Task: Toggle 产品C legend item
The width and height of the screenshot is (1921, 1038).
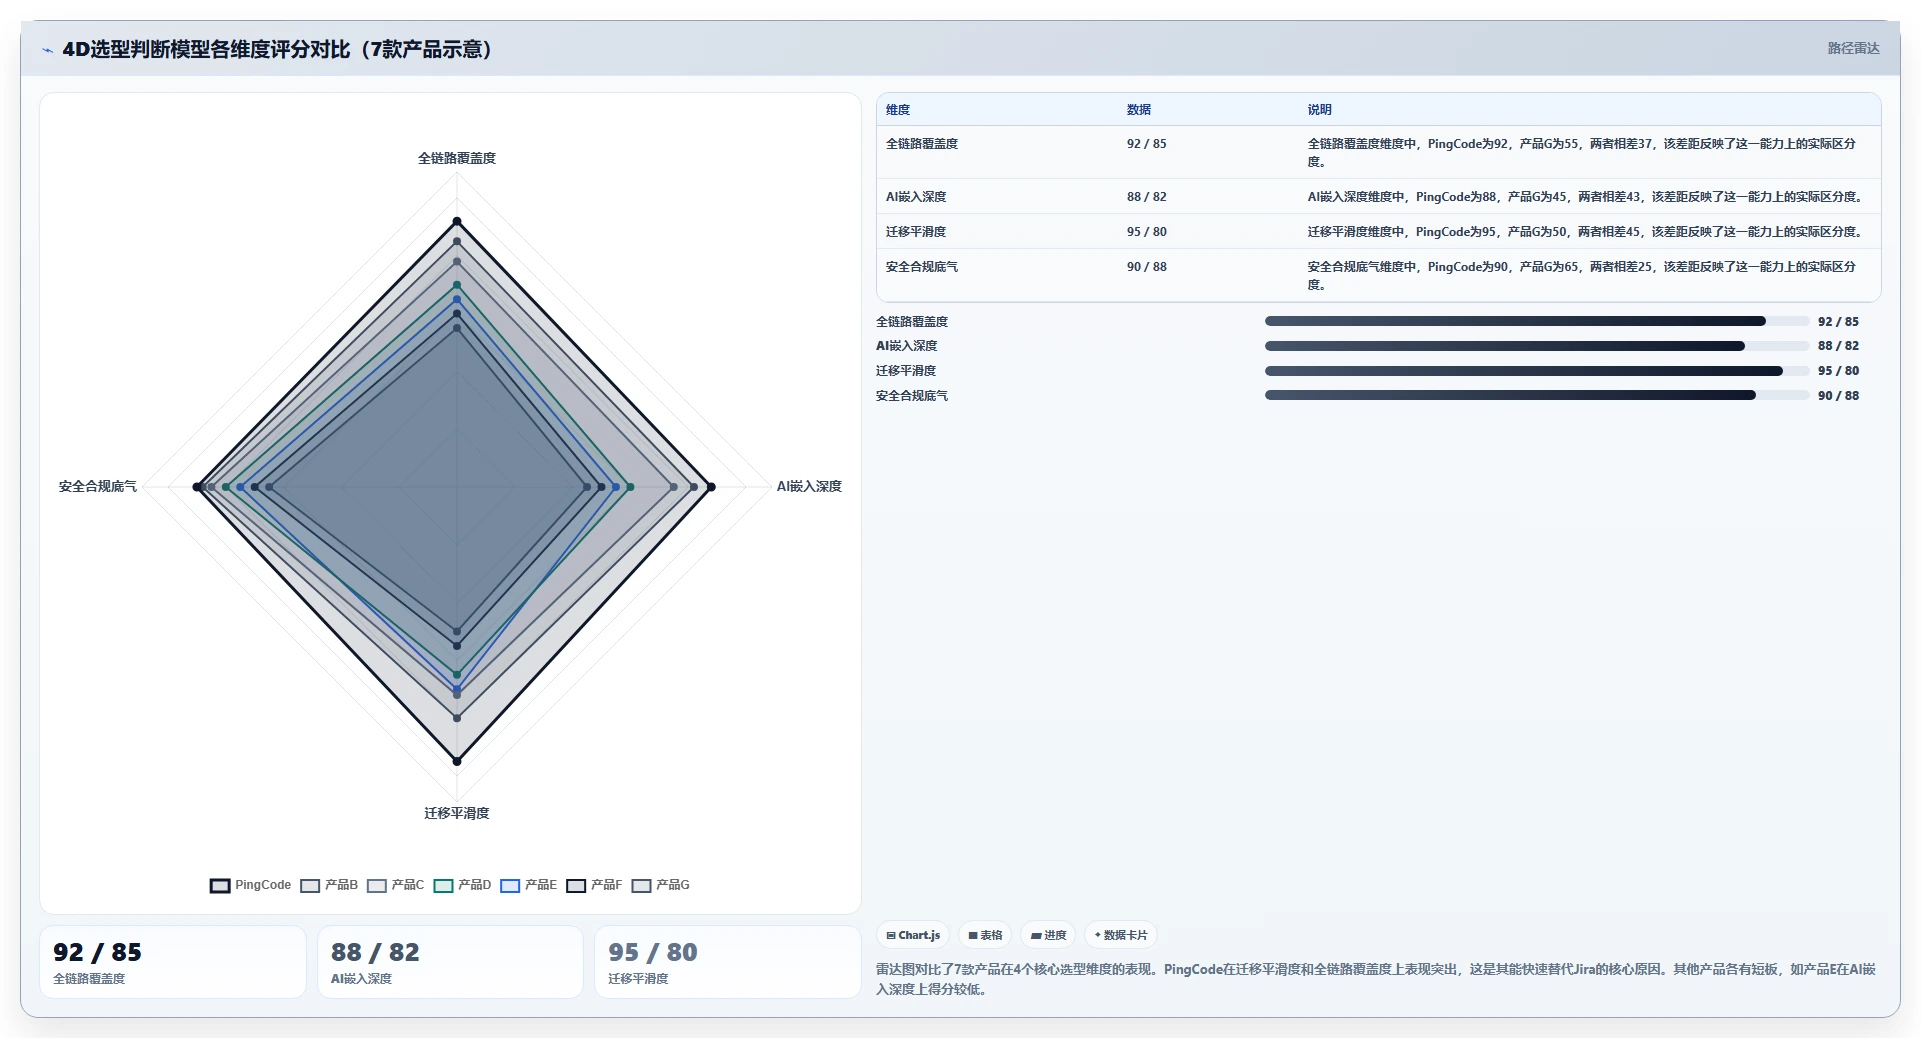Action: click(395, 885)
